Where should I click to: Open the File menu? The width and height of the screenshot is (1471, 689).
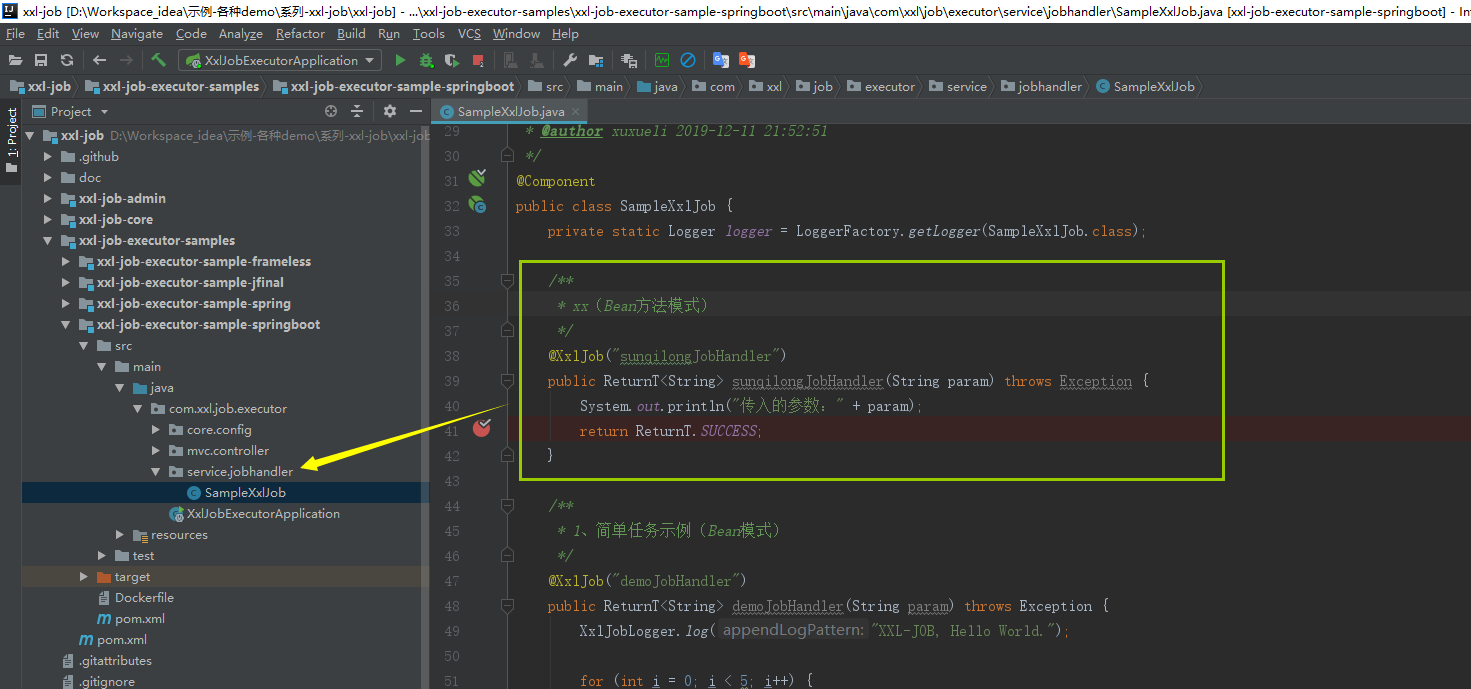point(15,33)
